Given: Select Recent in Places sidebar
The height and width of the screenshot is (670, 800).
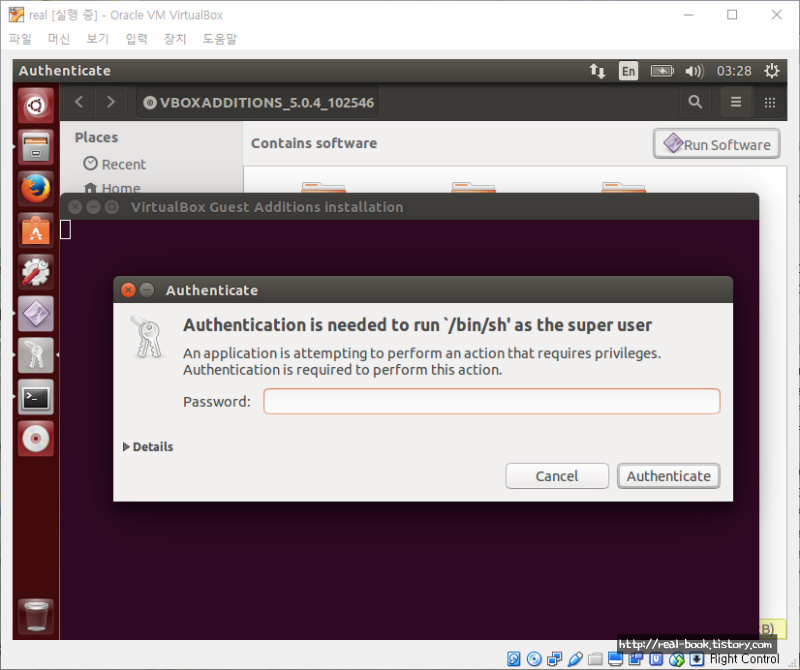Looking at the screenshot, I should point(115,164).
